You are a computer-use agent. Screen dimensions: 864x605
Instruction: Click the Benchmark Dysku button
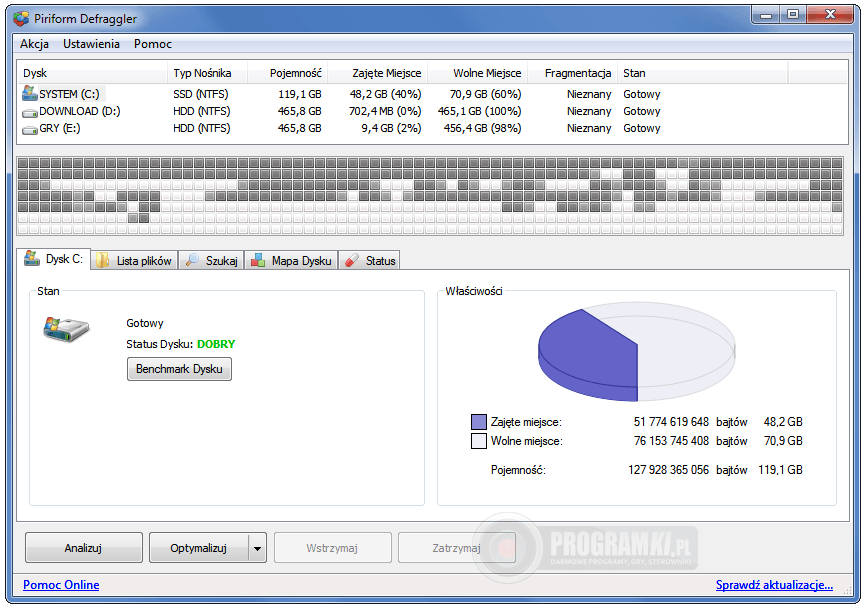[179, 369]
